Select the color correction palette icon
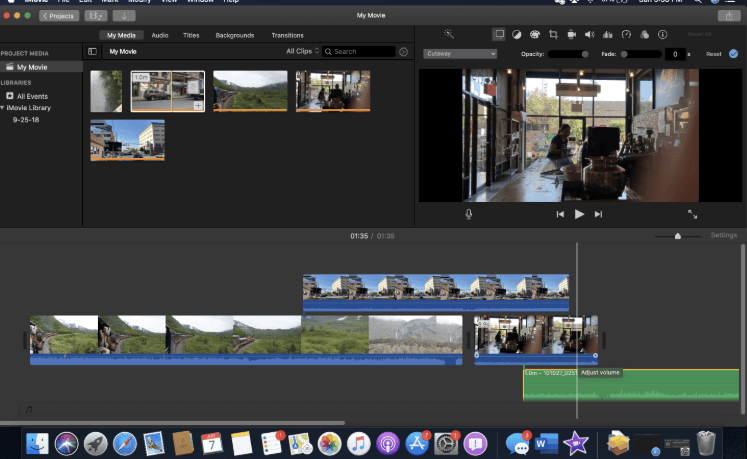This screenshot has height=459, width=747. point(534,34)
